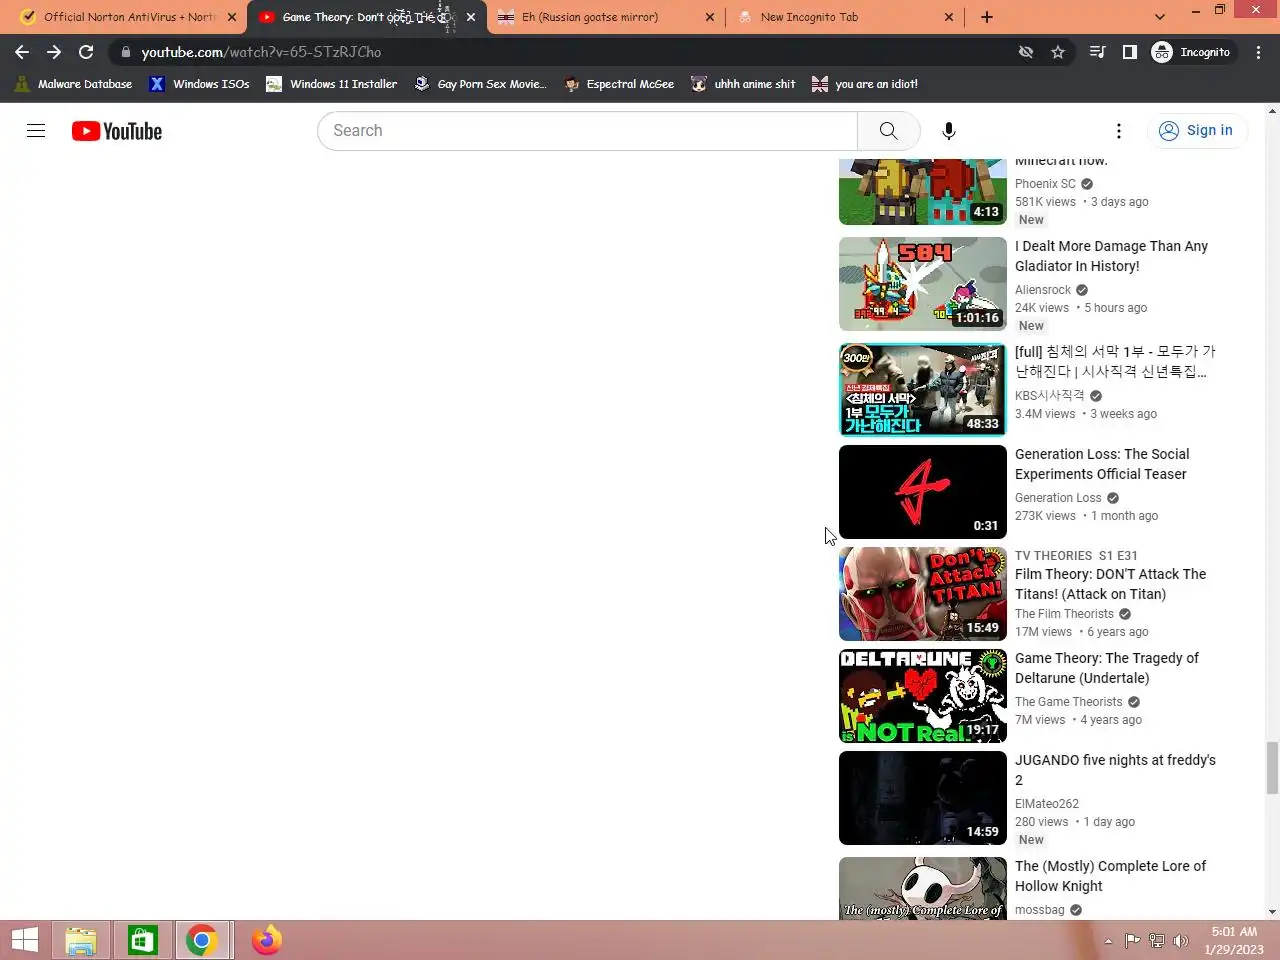Click the Chrome taskbar icon

(202, 940)
